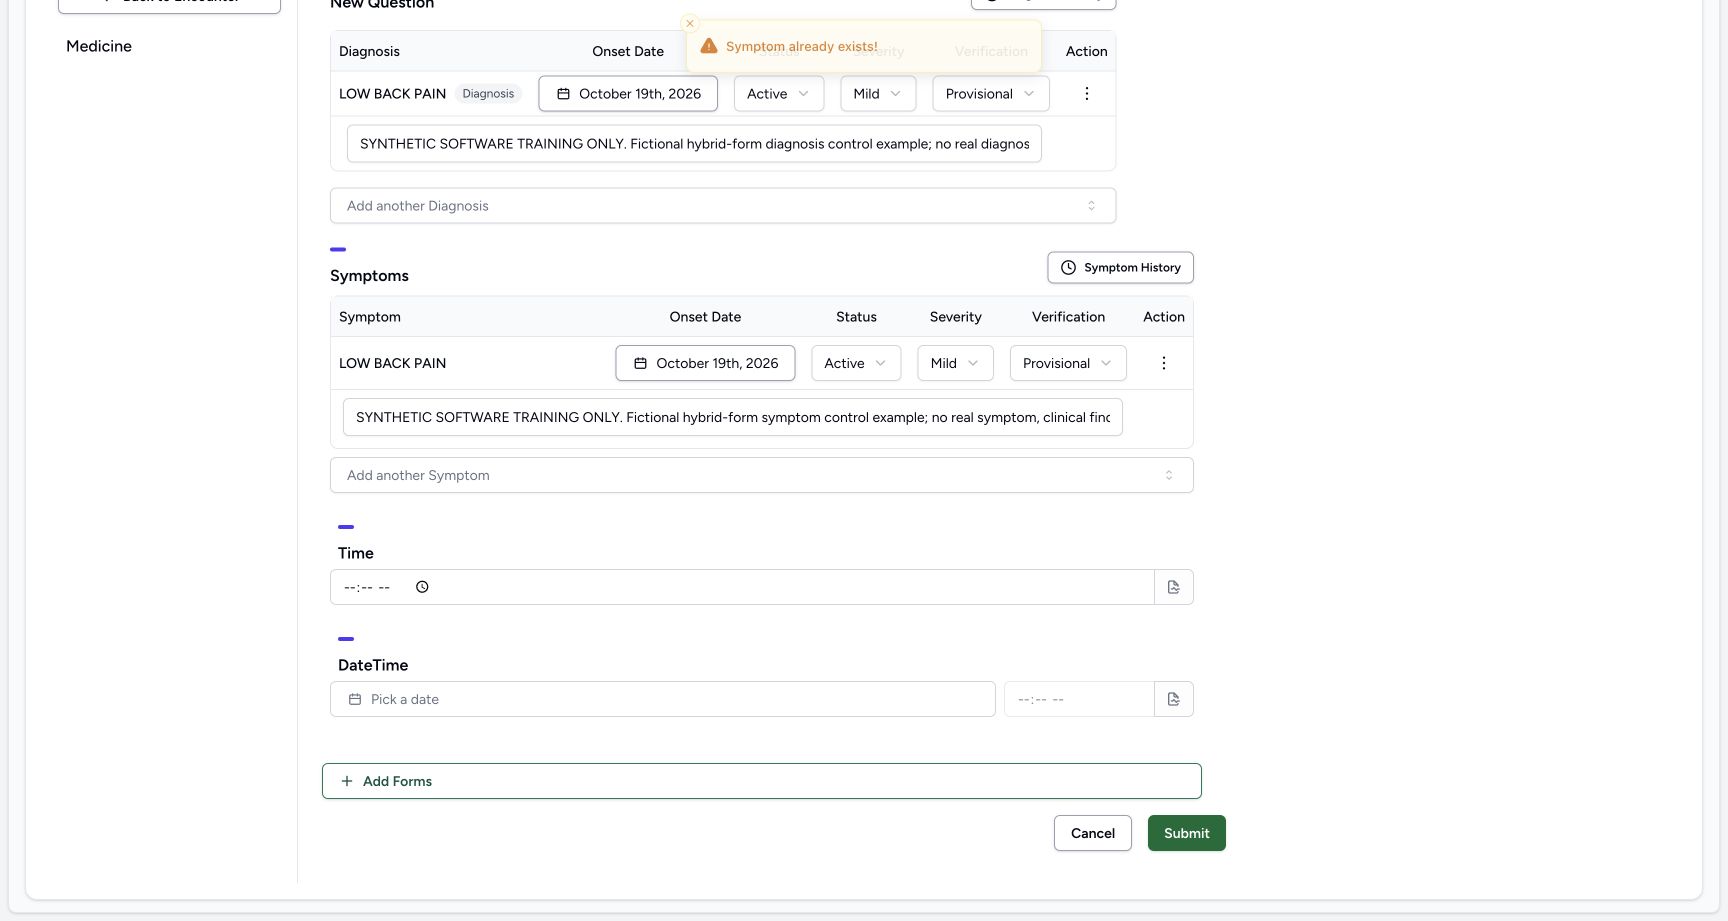Click the 'Diagnosis' badge next to LOW BACK PAIN
The width and height of the screenshot is (1728, 921).
pos(488,94)
